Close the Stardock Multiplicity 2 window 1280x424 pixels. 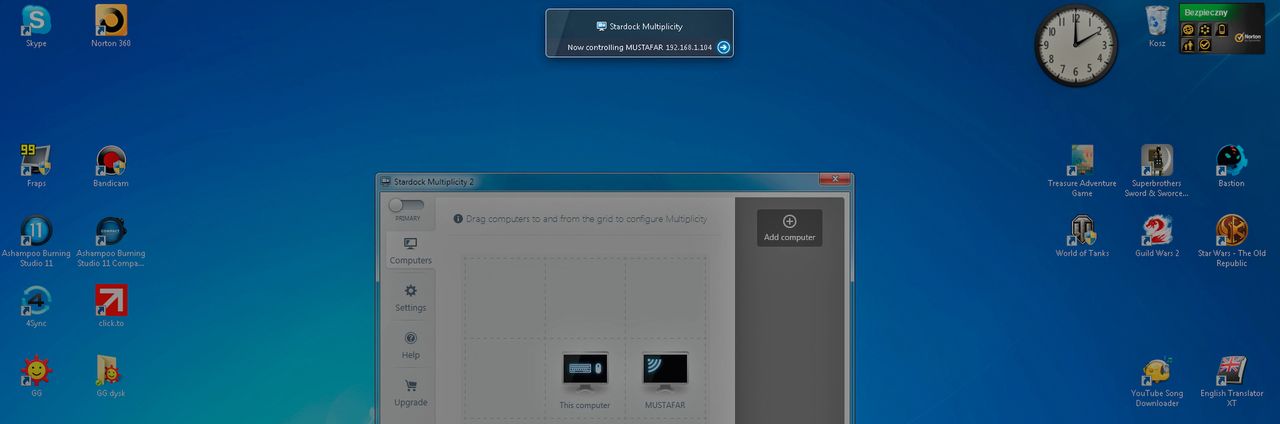tap(834, 180)
